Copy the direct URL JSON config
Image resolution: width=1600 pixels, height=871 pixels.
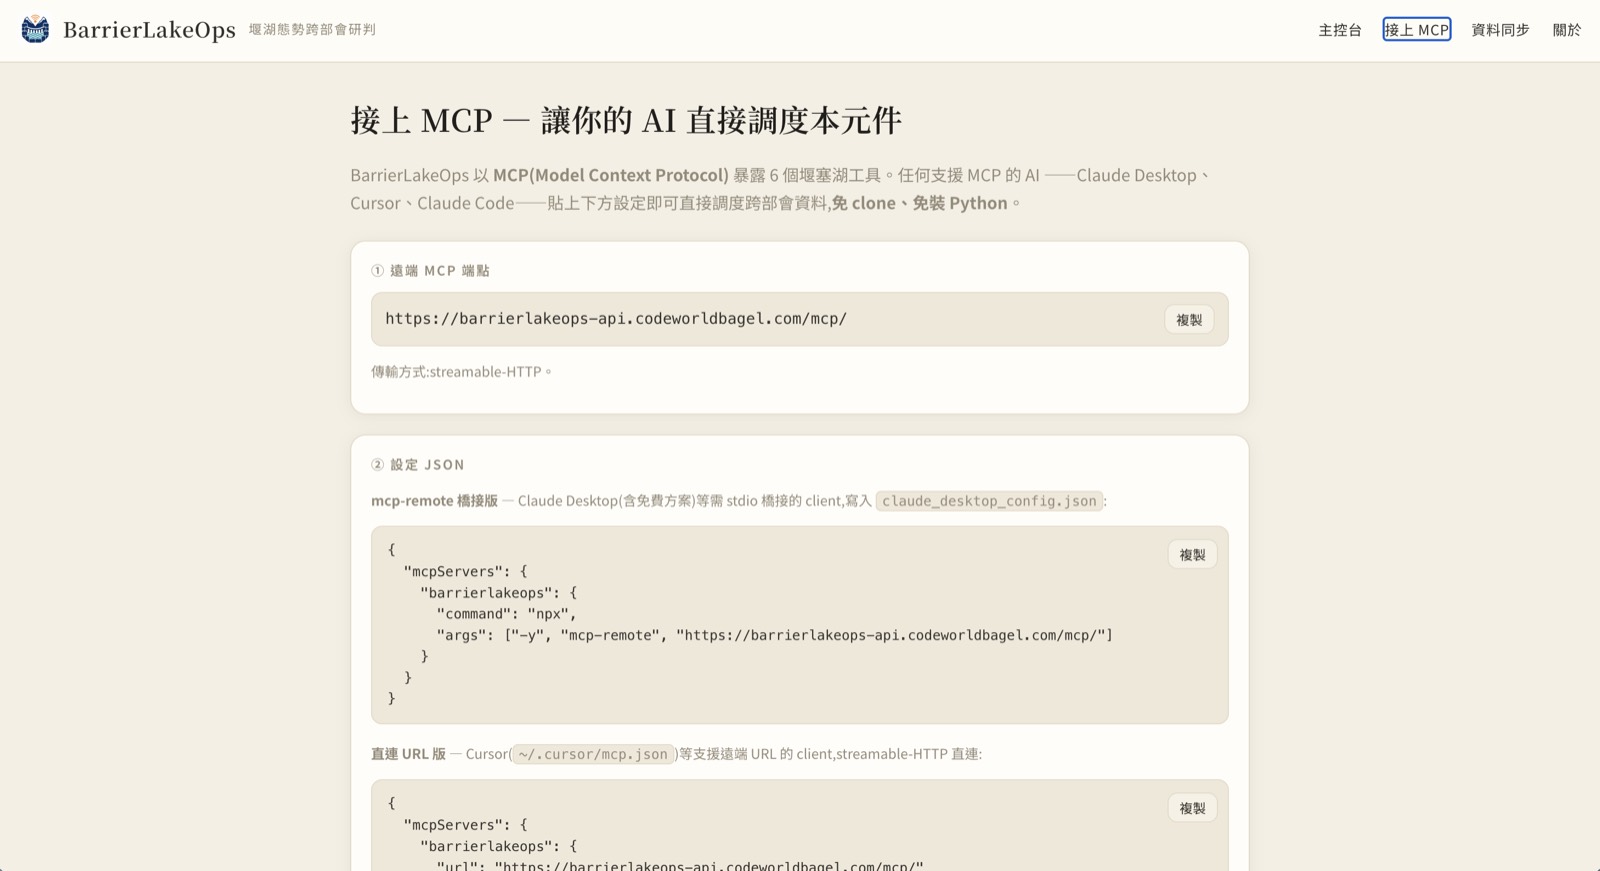click(x=1192, y=808)
